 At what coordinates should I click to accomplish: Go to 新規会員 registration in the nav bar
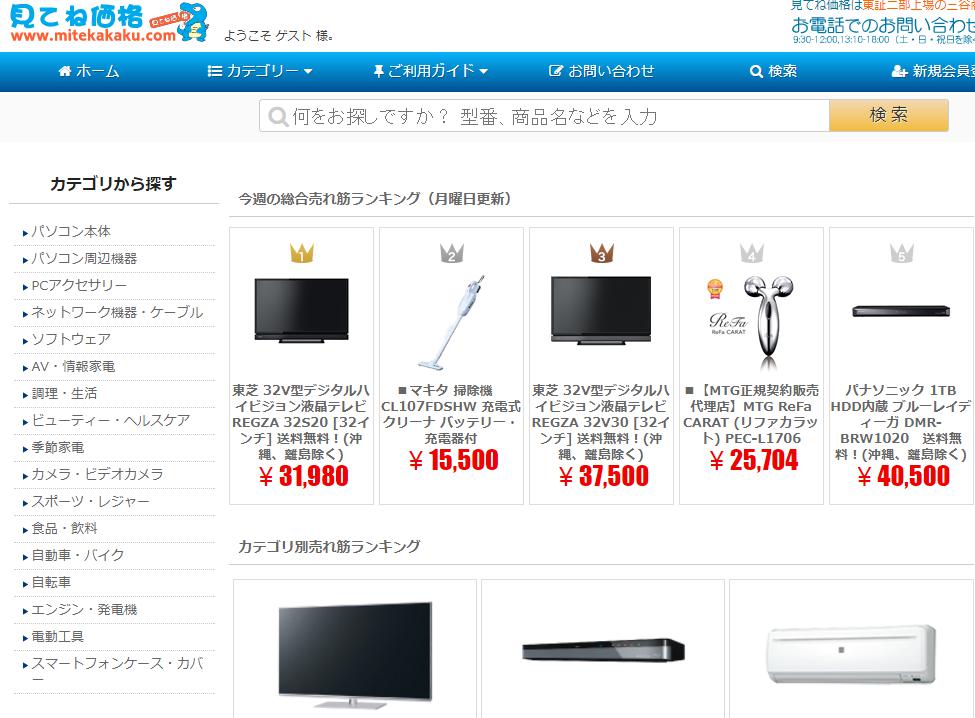click(x=933, y=71)
